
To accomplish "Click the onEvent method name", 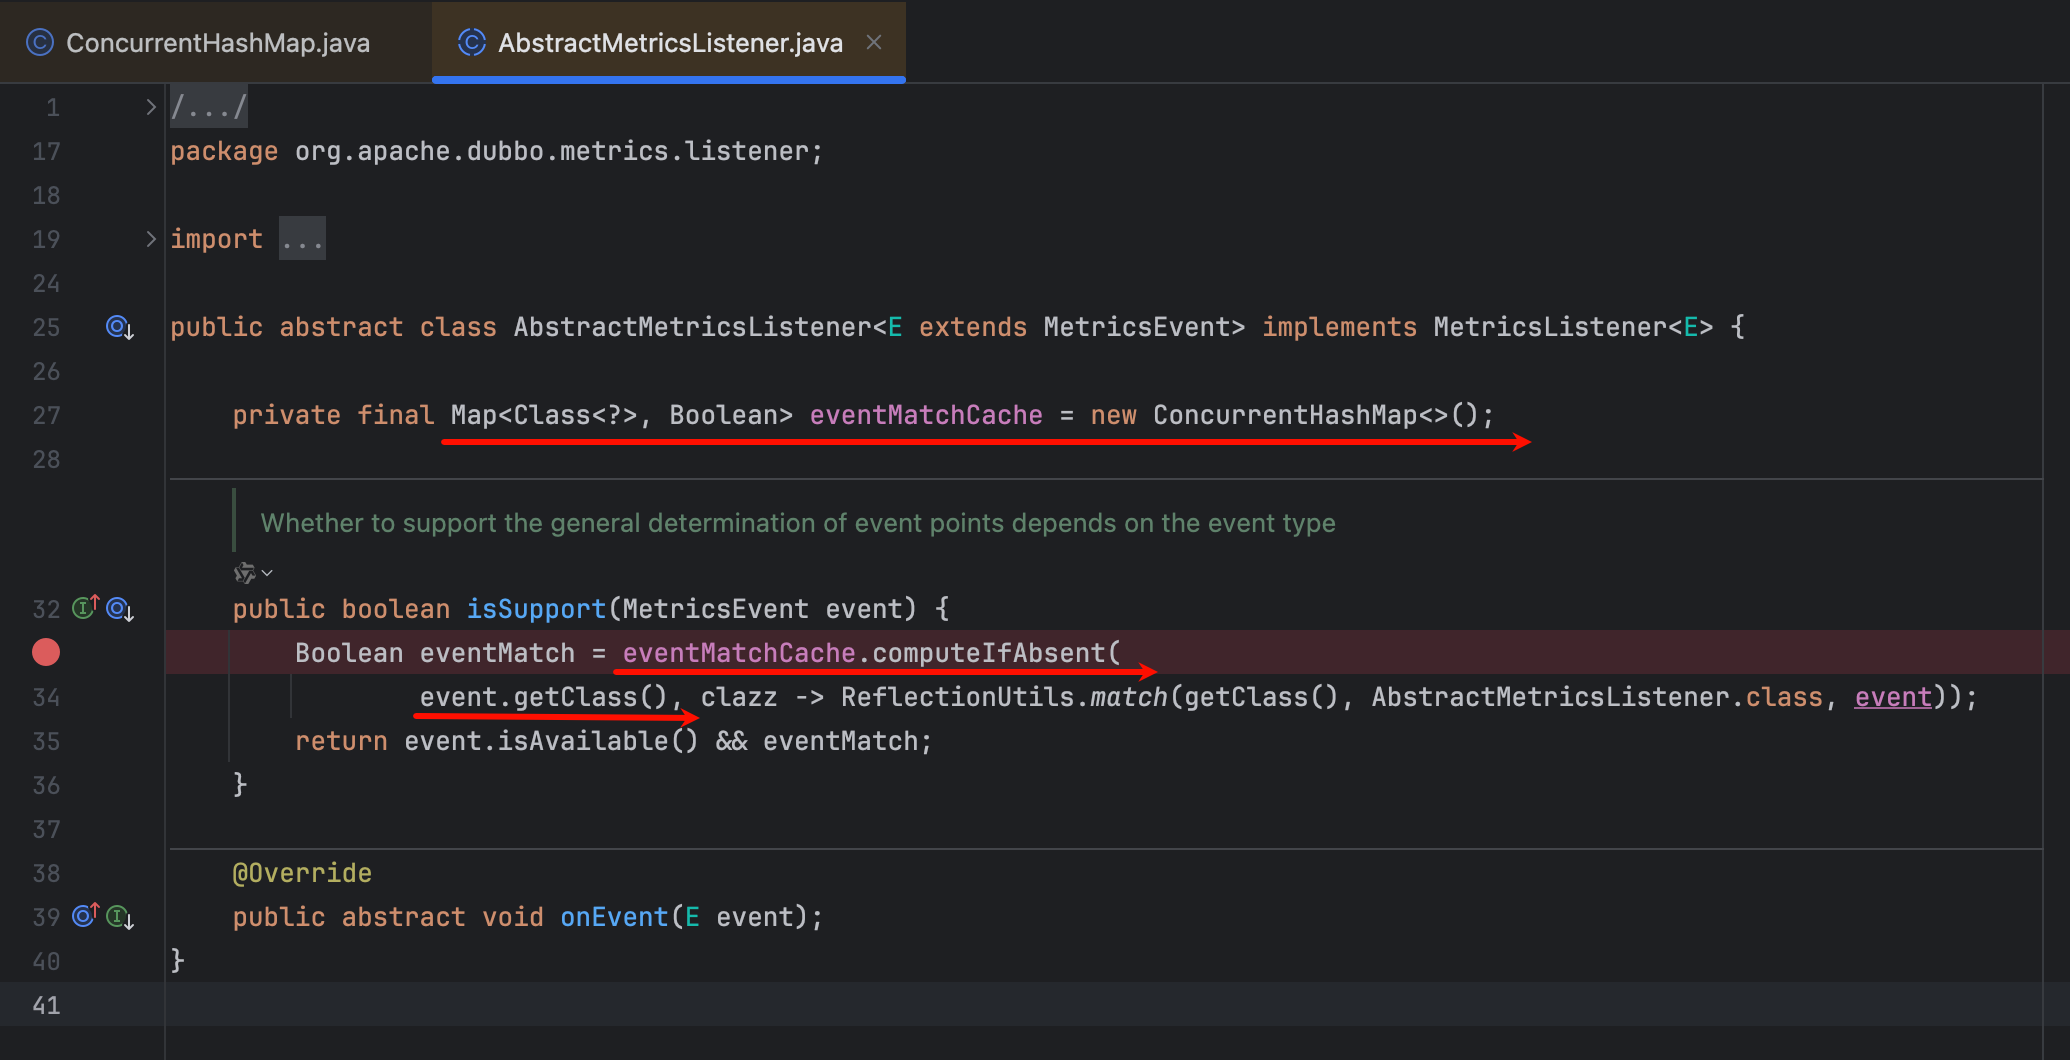I will point(614,917).
